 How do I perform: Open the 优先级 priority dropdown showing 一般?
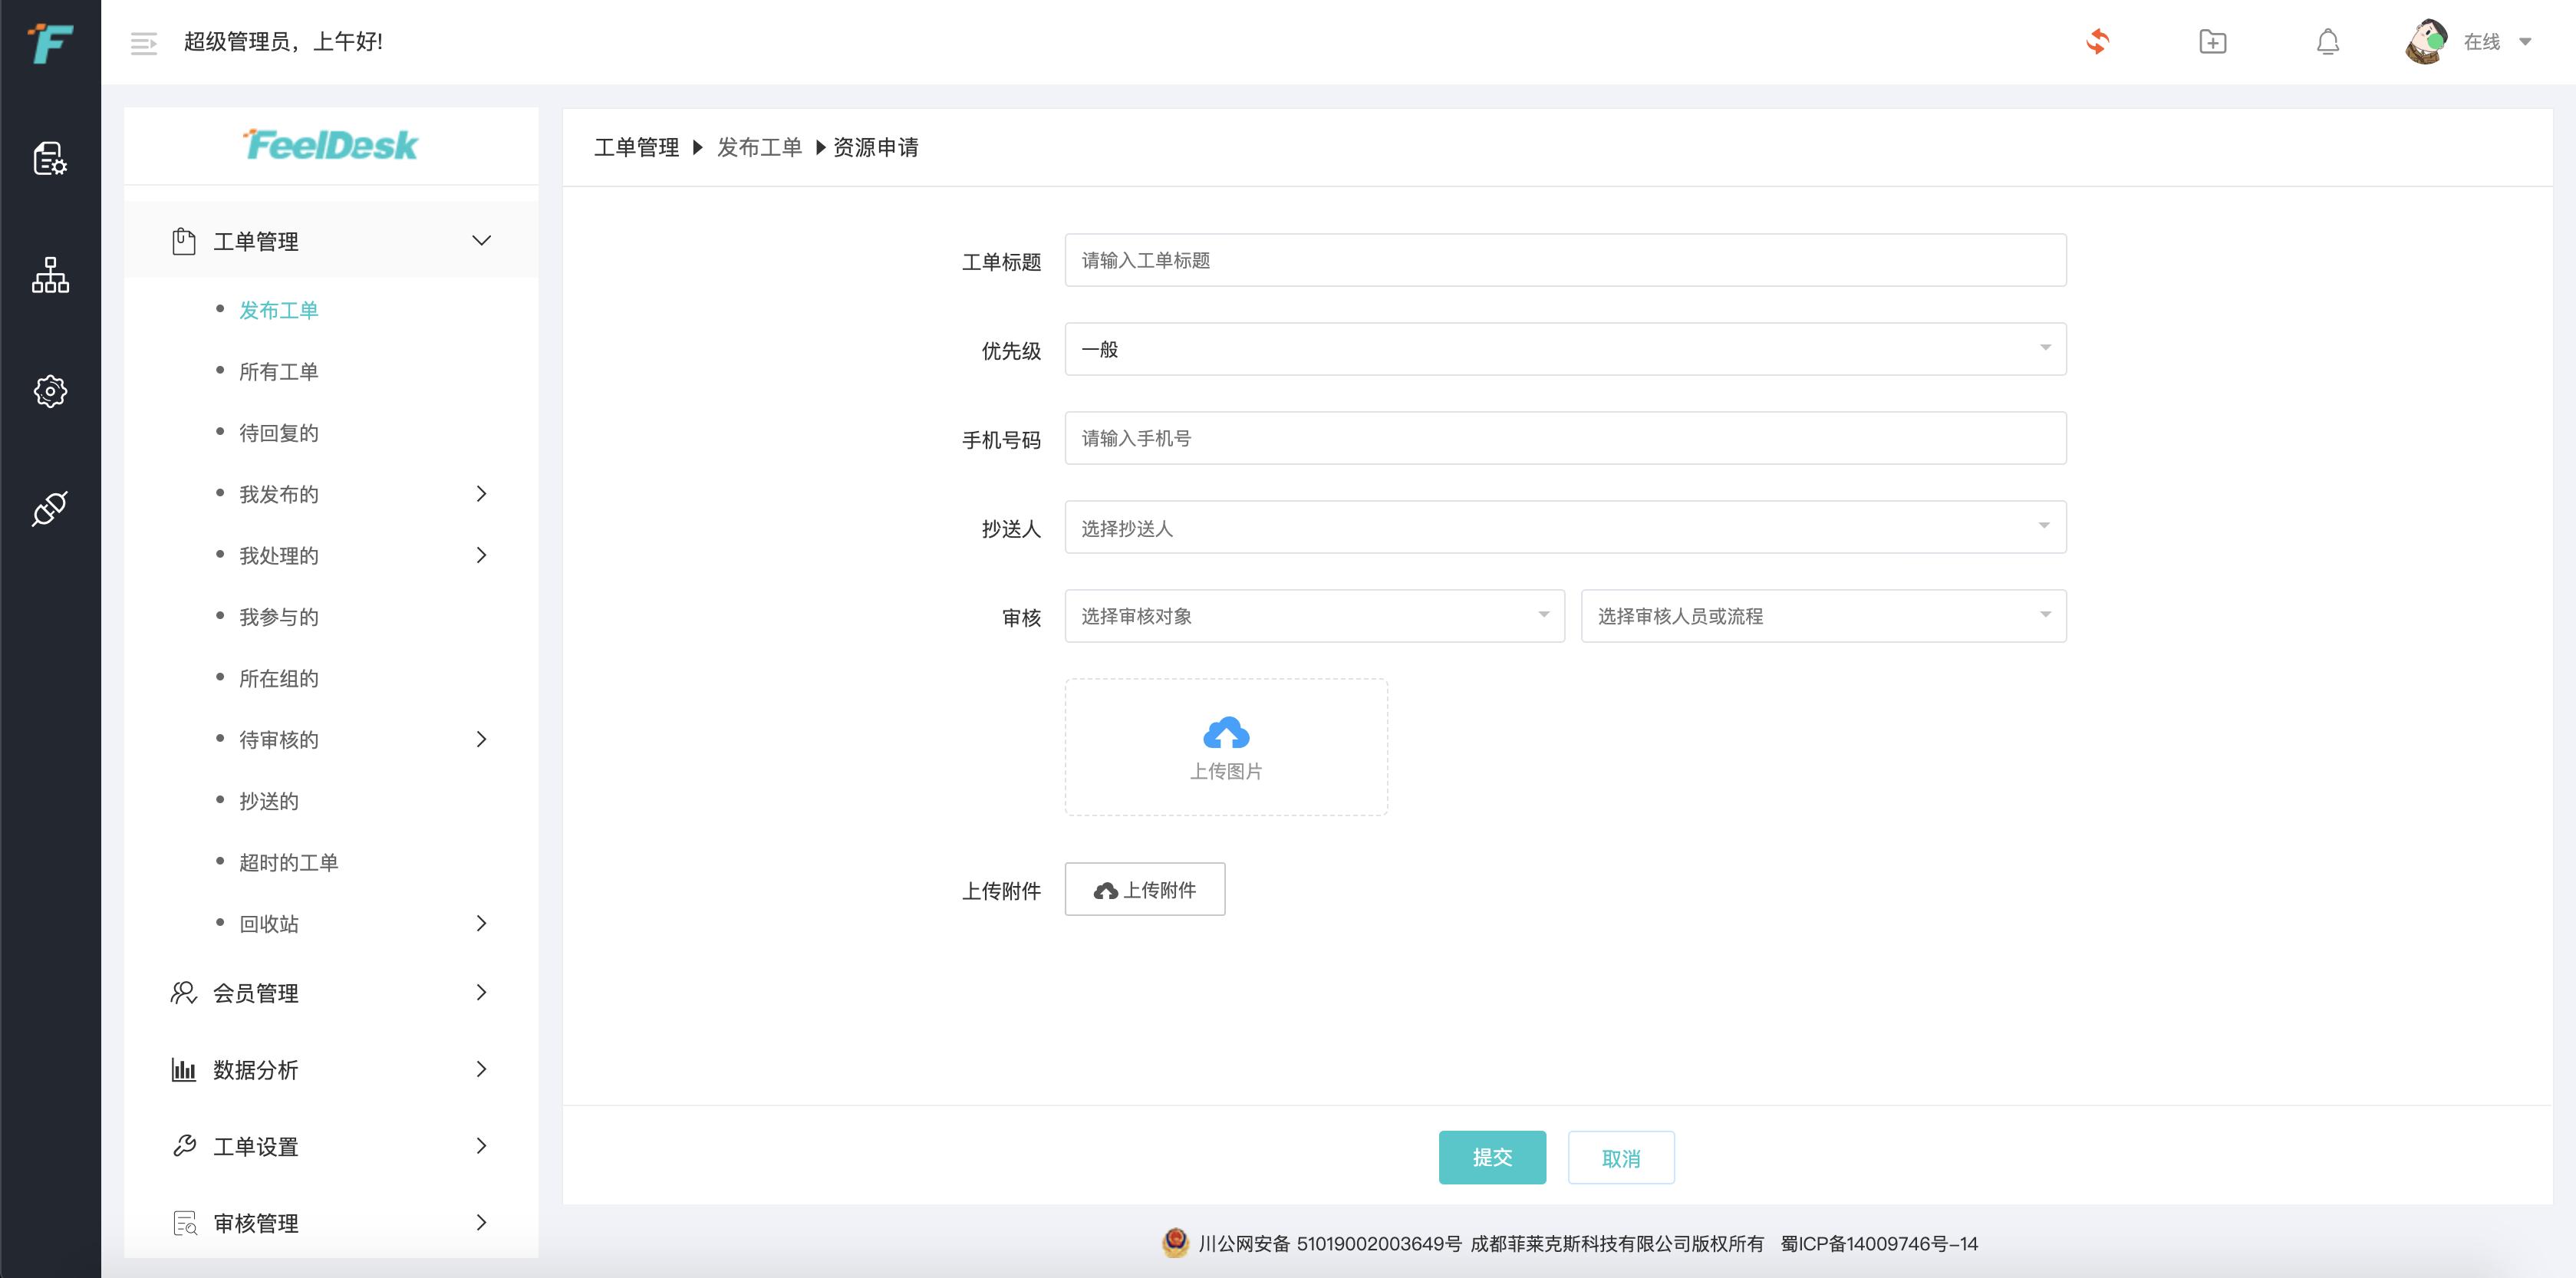[x=1565, y=349]
